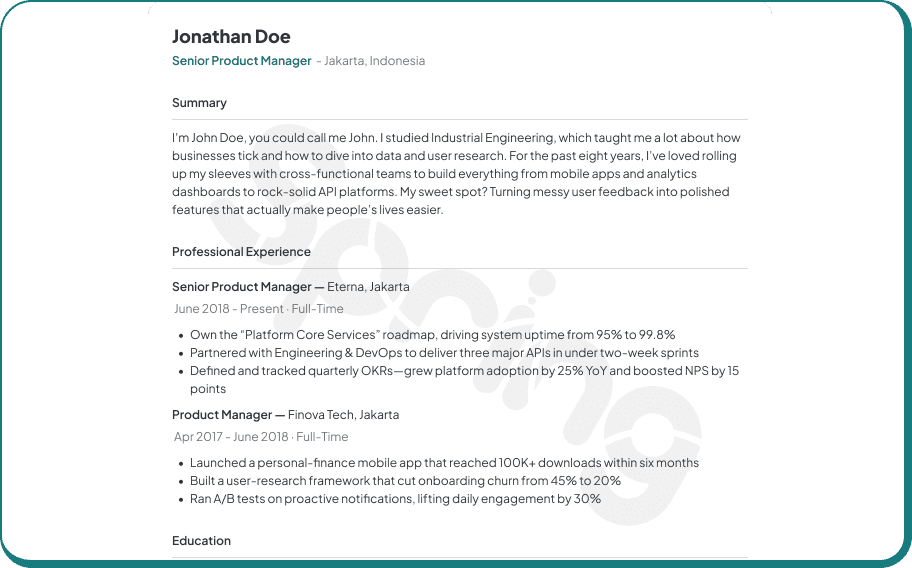Click the name heading Jonathan Doe
The height and width of the screenshot is (568, 912).
[231, 37]
